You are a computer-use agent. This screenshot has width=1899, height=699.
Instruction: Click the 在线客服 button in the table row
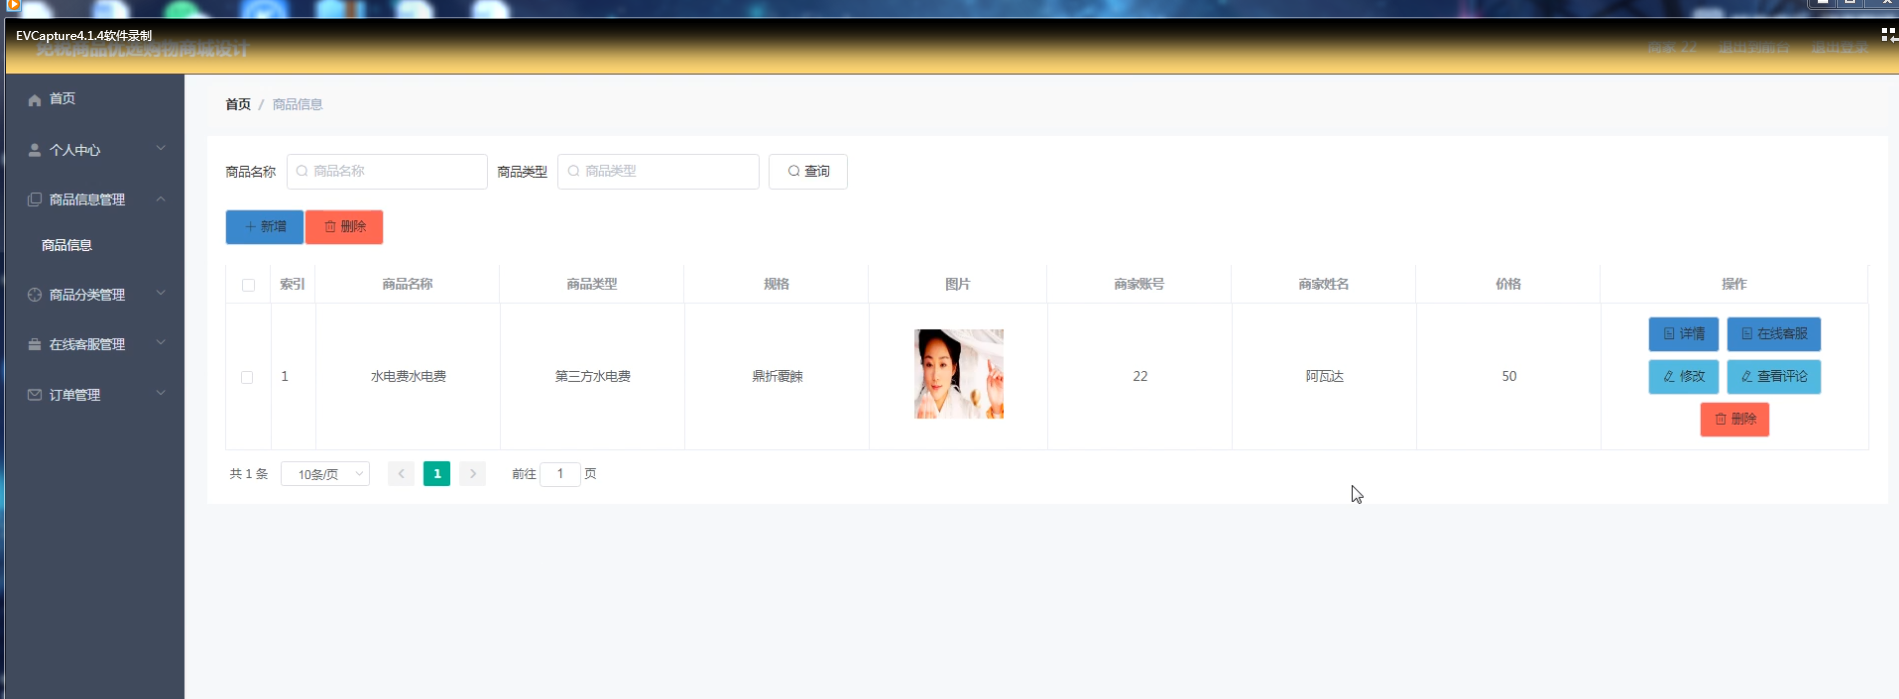click(x=1774, y=334)
